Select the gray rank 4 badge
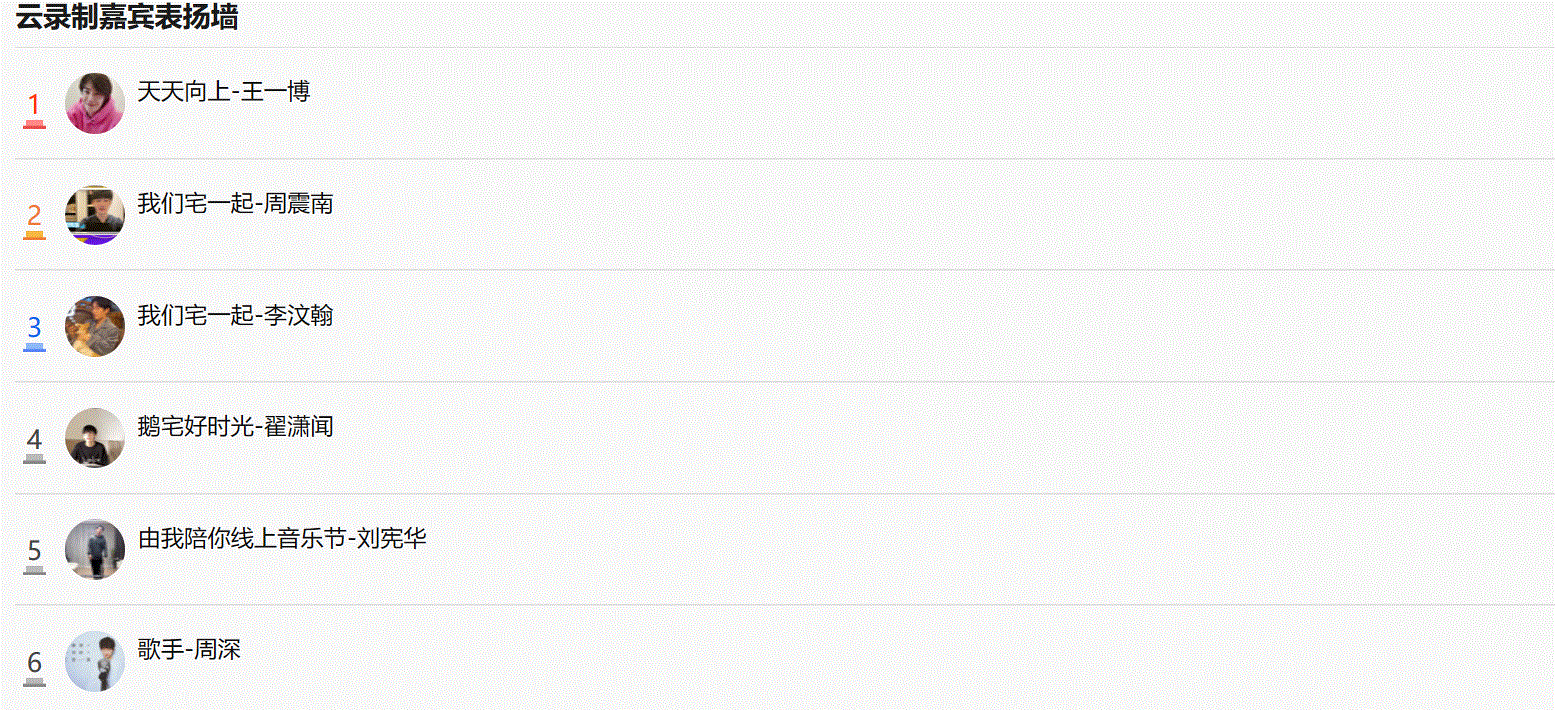 point(34,444)
